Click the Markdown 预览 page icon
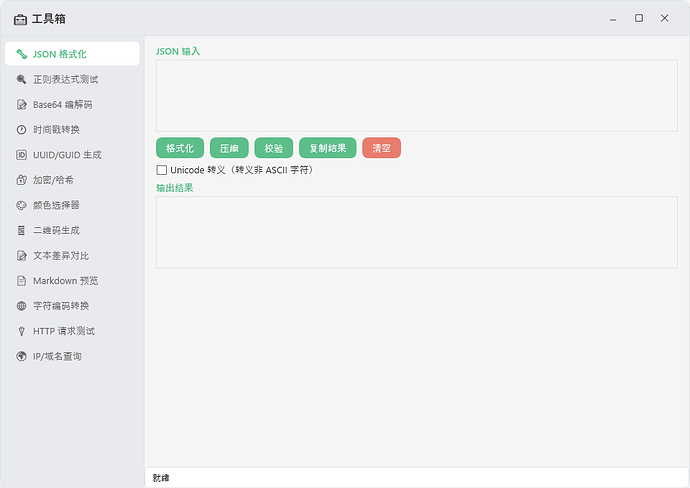The height and width of the screenshot is (488, 690). [22, 281]
